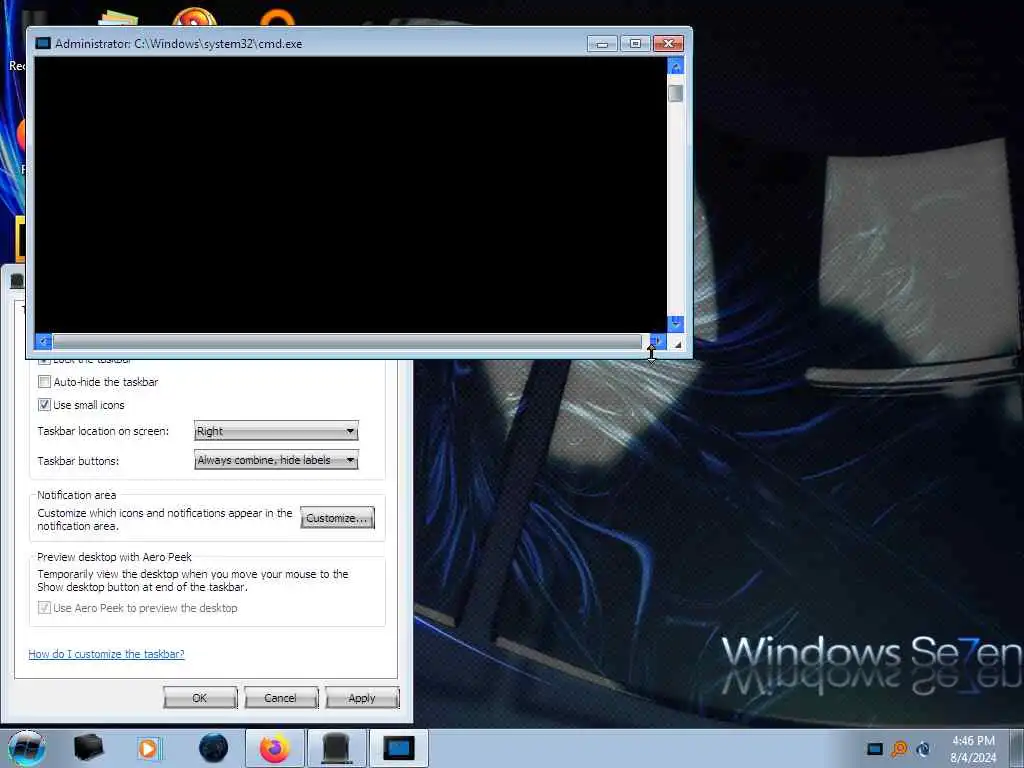Click the monitor icon in system tray
The width and height of the screenshot is (1024, 768).
(874, 749)
